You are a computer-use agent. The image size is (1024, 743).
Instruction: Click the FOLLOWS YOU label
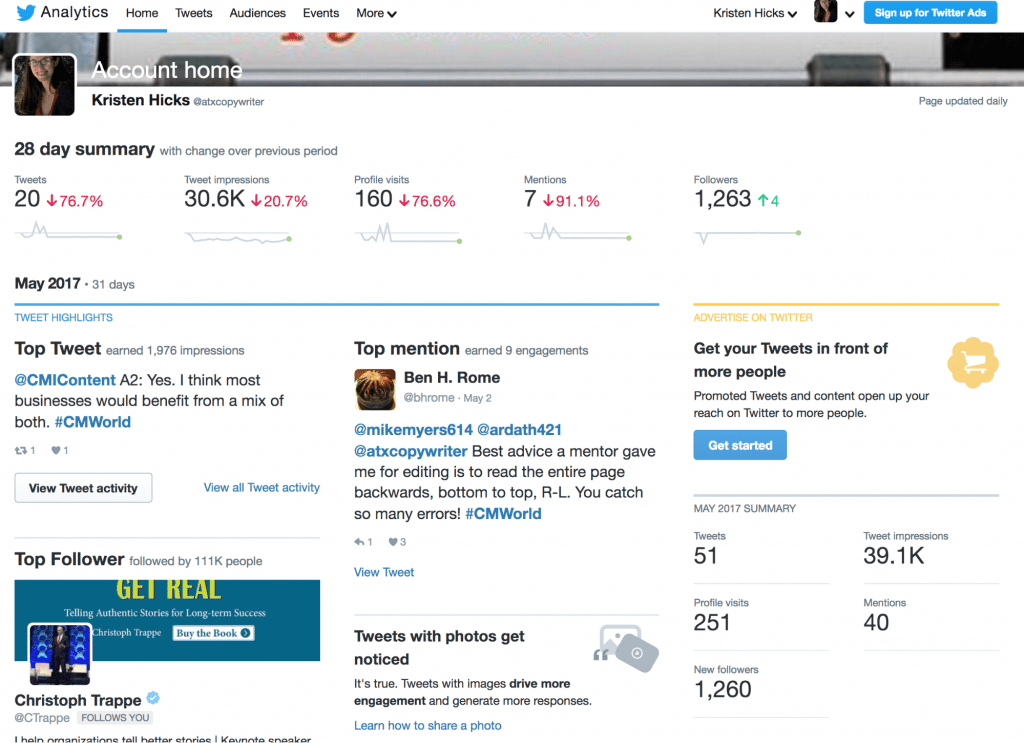(x=115, y=718)
